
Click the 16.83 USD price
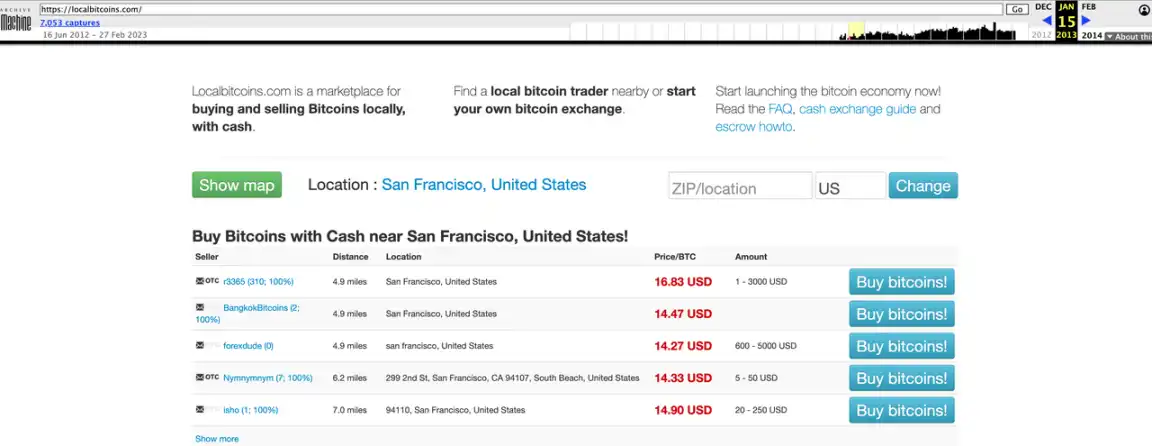click(x=683, y=281)
